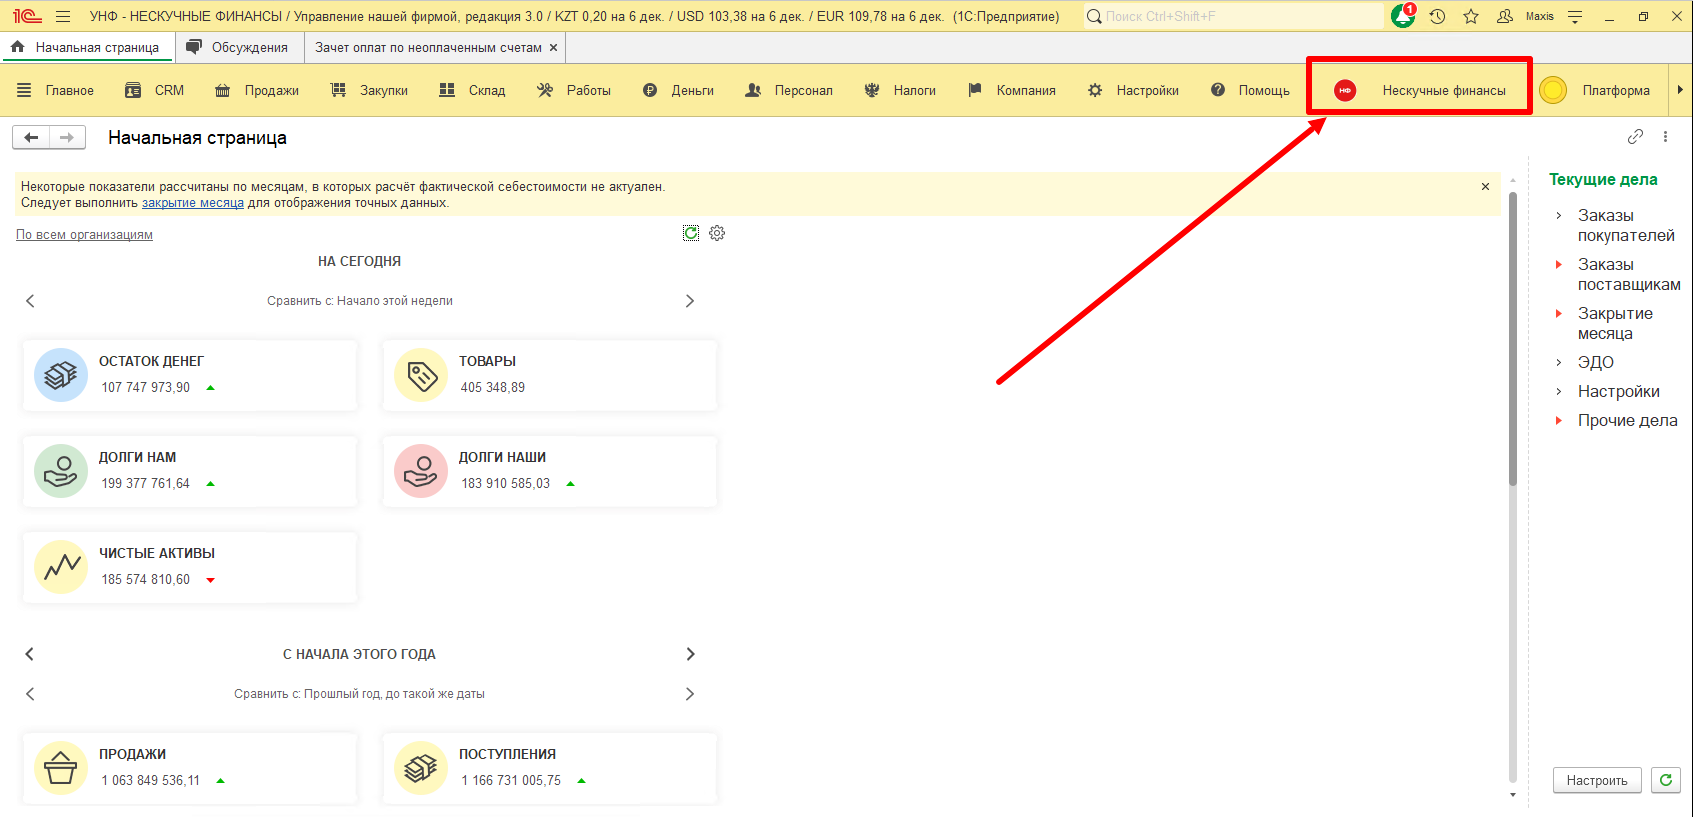Image resolution: width=1693 pixels, height=817 pixels.
Task: Open the Настройки section in the panel
Action: 1133,90
